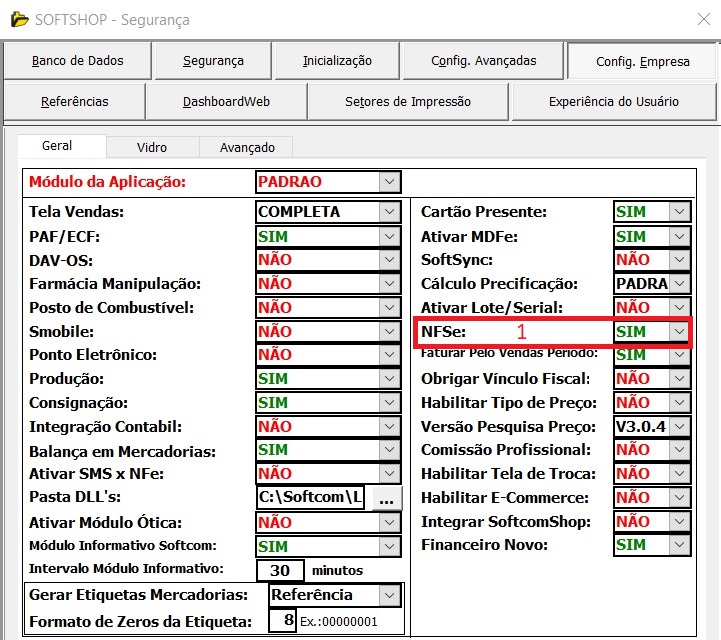
Task: Browse Pasta DLL's folder with ellipsis button
Action: point(386,498)
